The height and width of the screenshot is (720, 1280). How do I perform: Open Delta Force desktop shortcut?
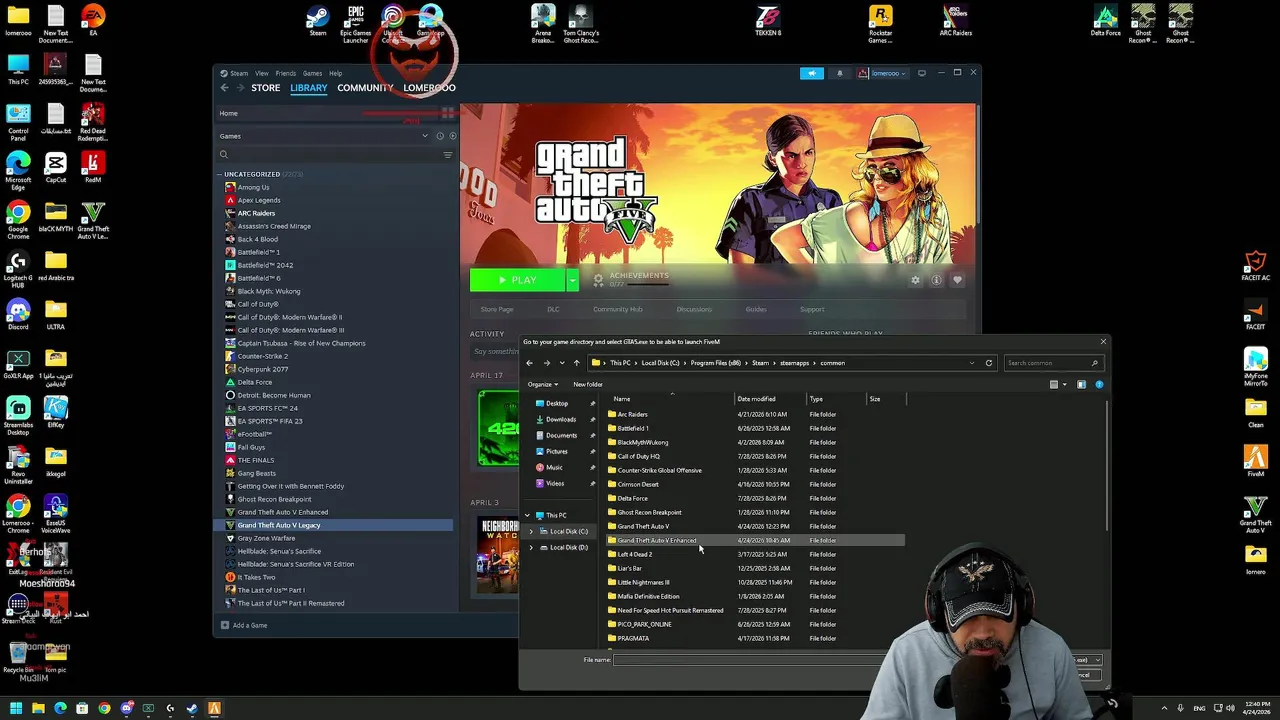click(x=1105, y=20)
